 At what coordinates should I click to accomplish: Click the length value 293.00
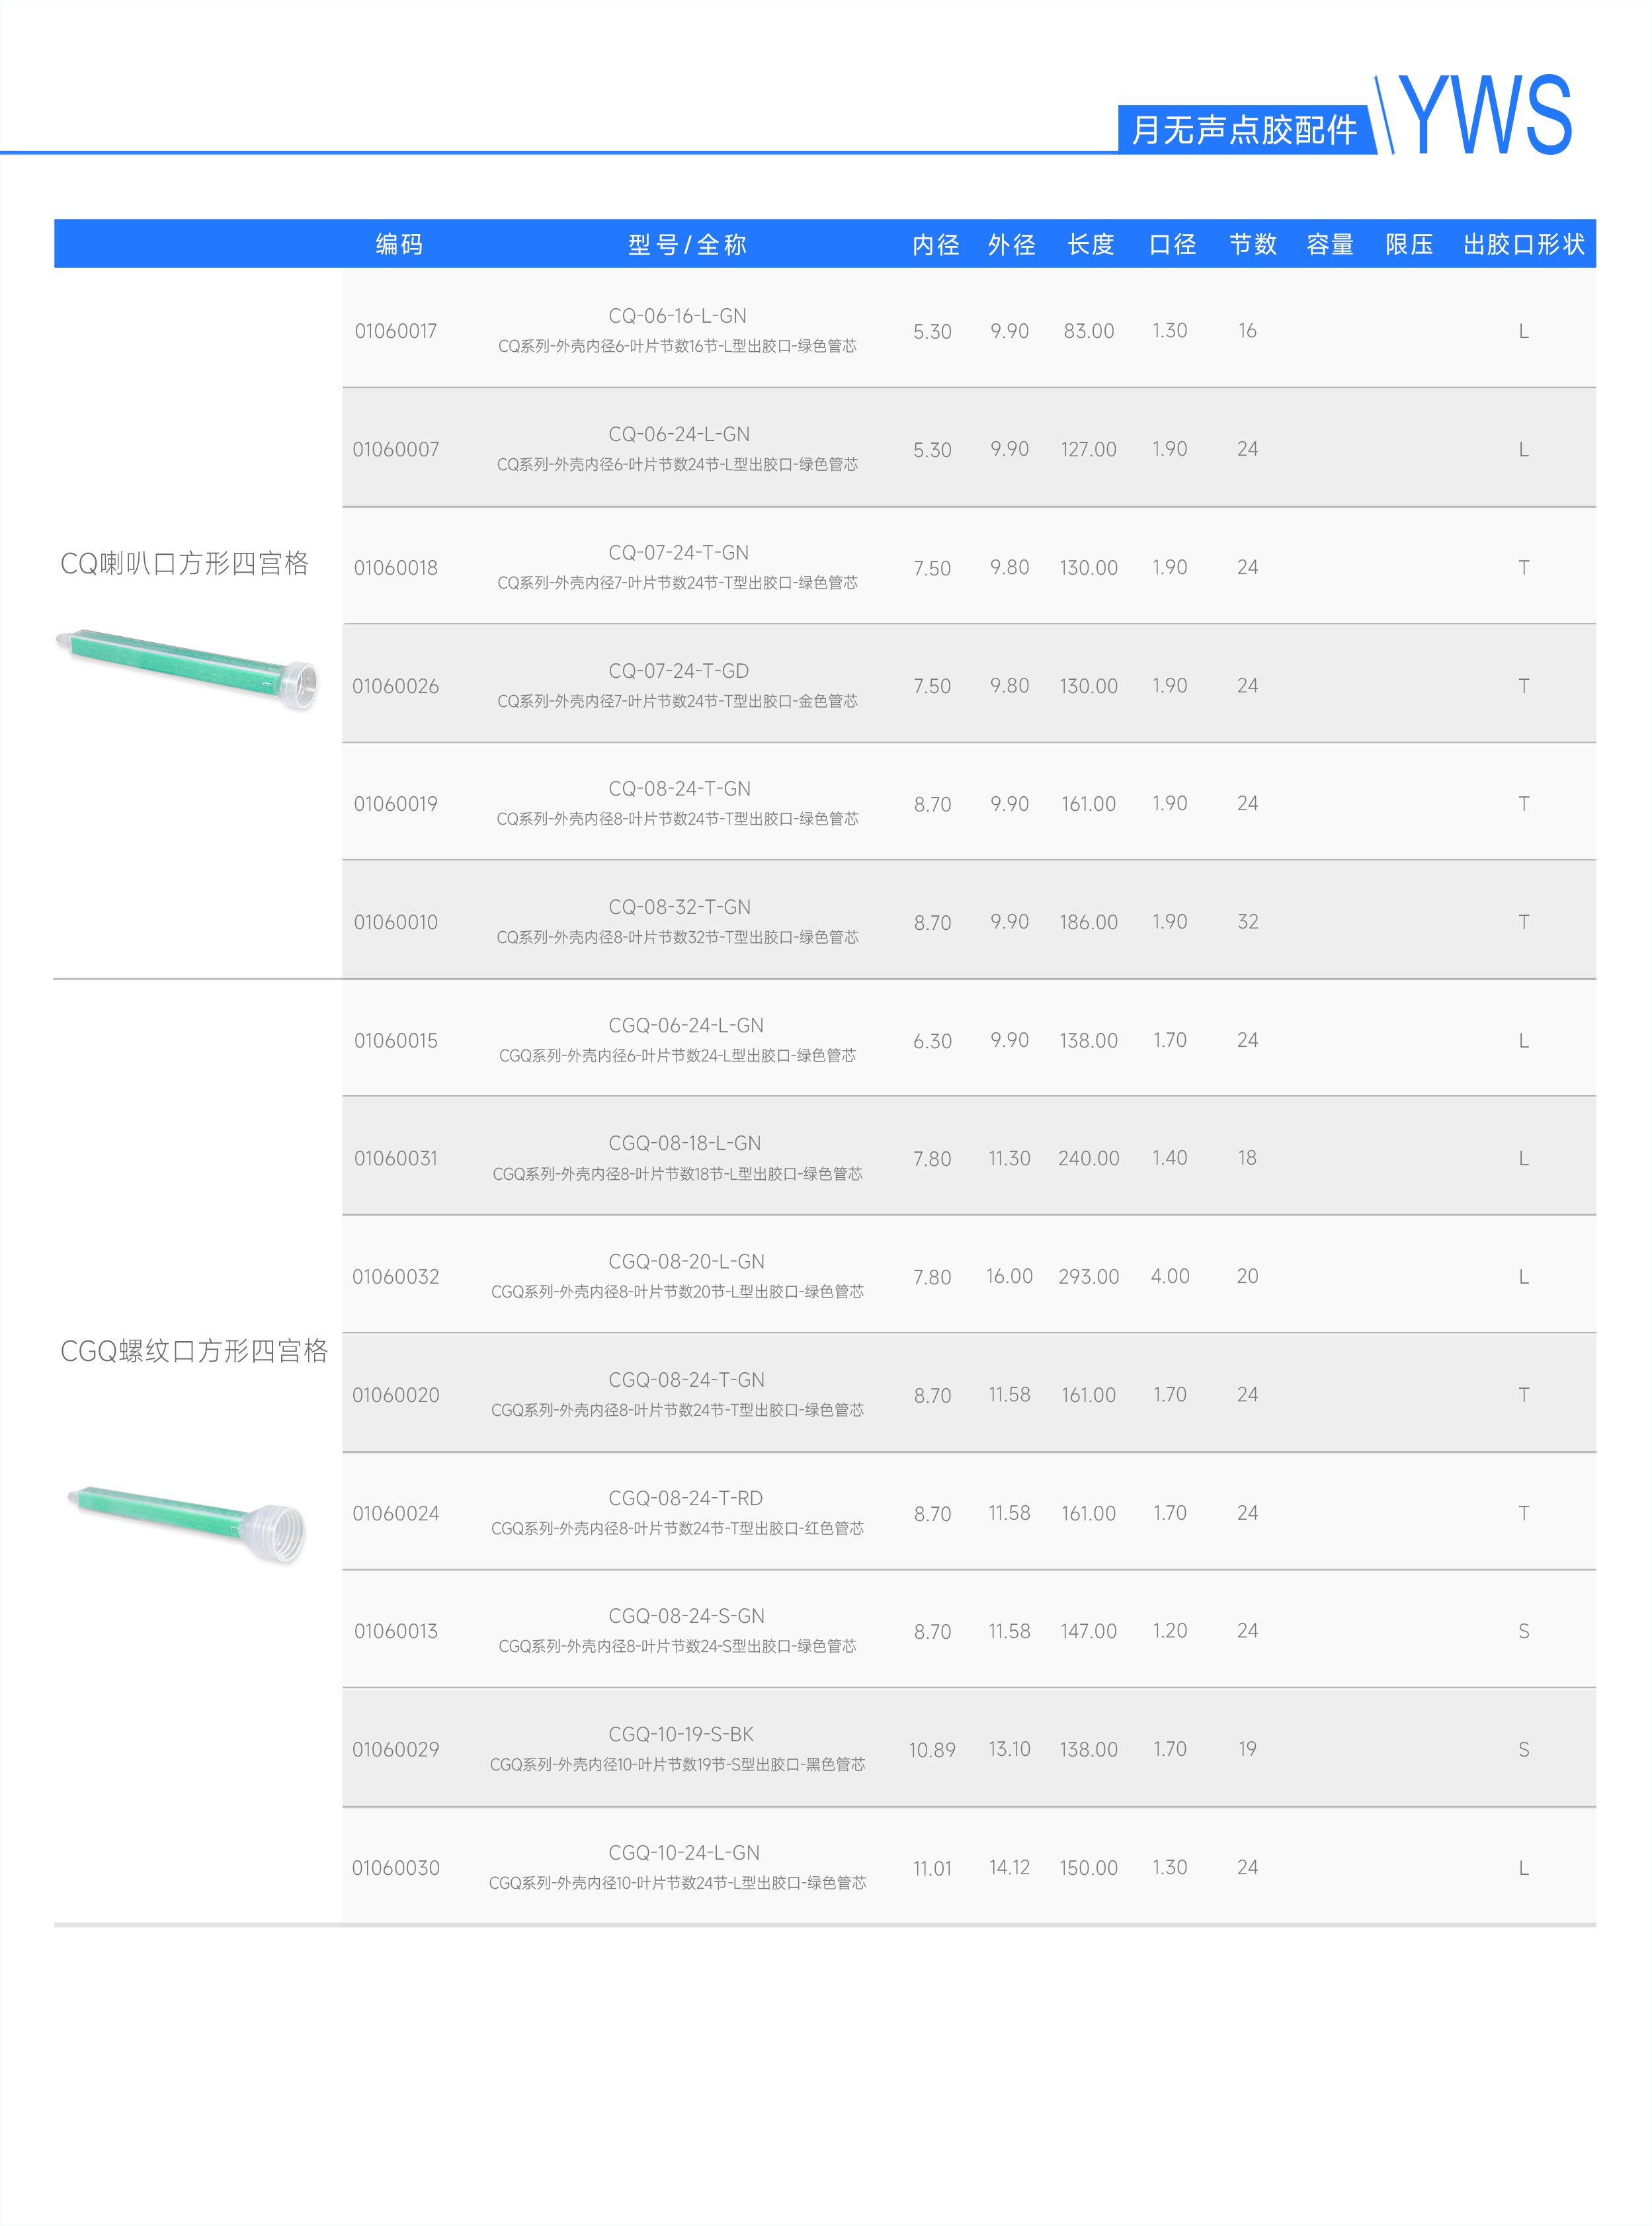pyautogui.click(x=1089, y=1276)
